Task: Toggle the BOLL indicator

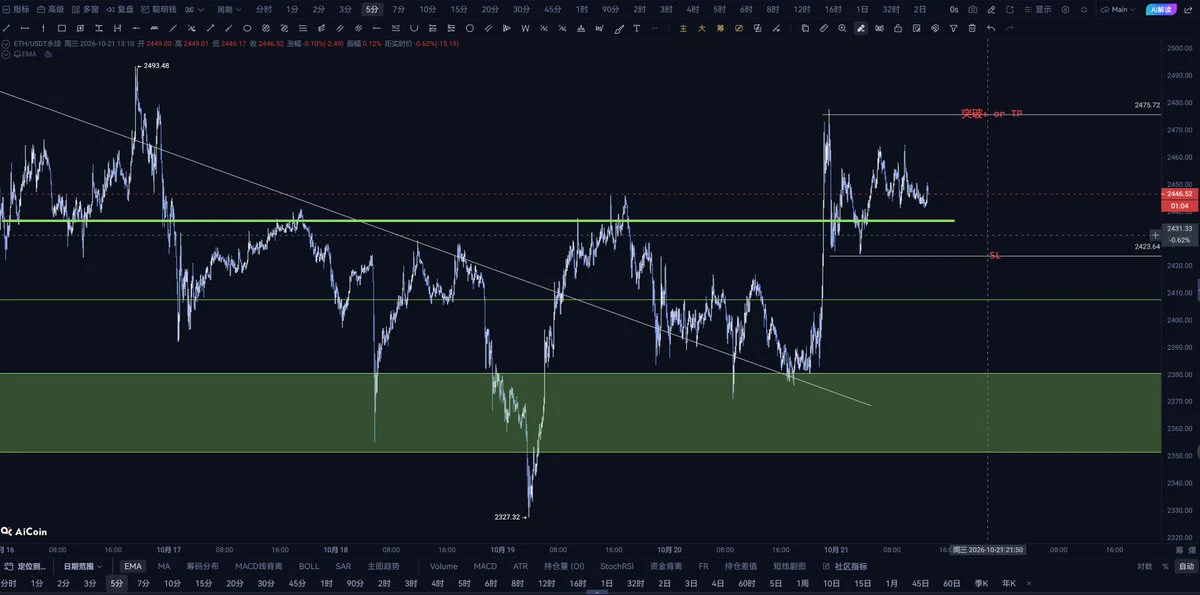Action: (x=309, y=566)
